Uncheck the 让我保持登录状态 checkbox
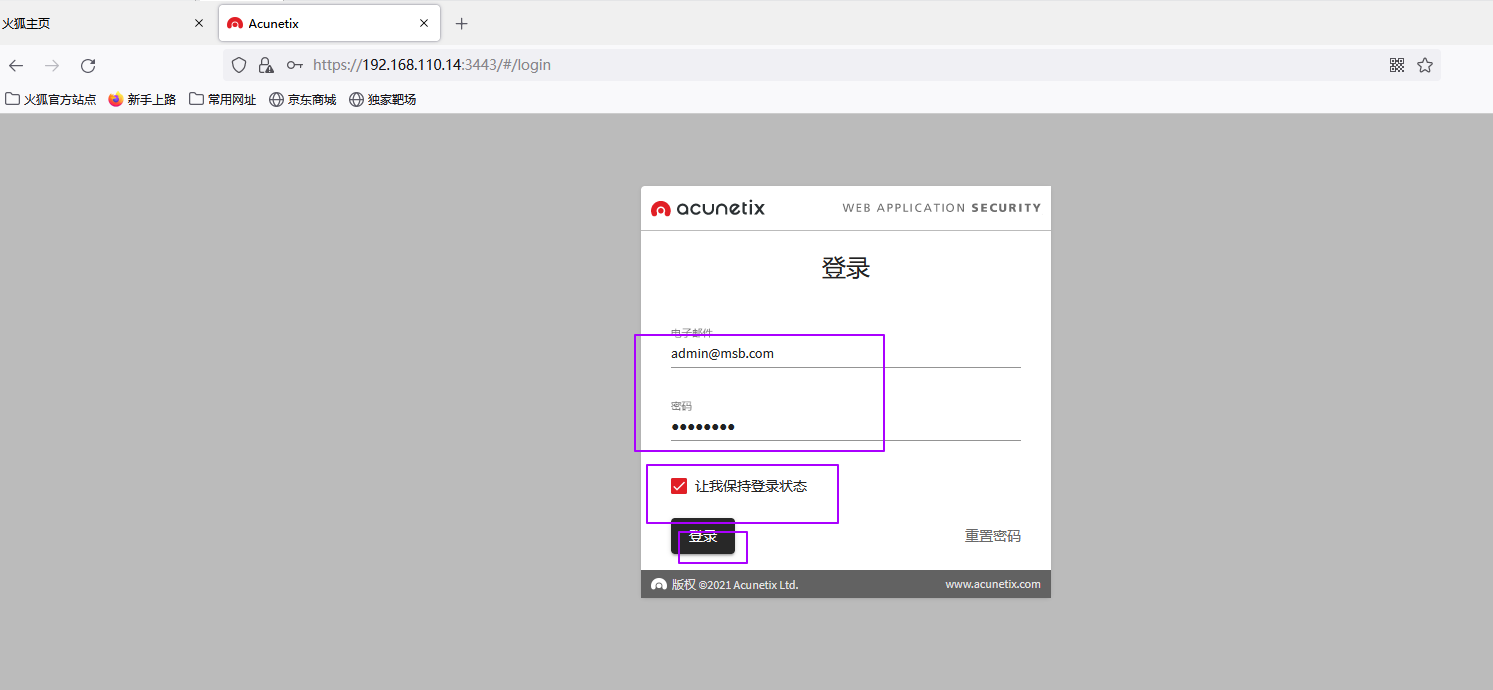The width and height of the screenshot is (1493, 690). [x=679, y=486]
